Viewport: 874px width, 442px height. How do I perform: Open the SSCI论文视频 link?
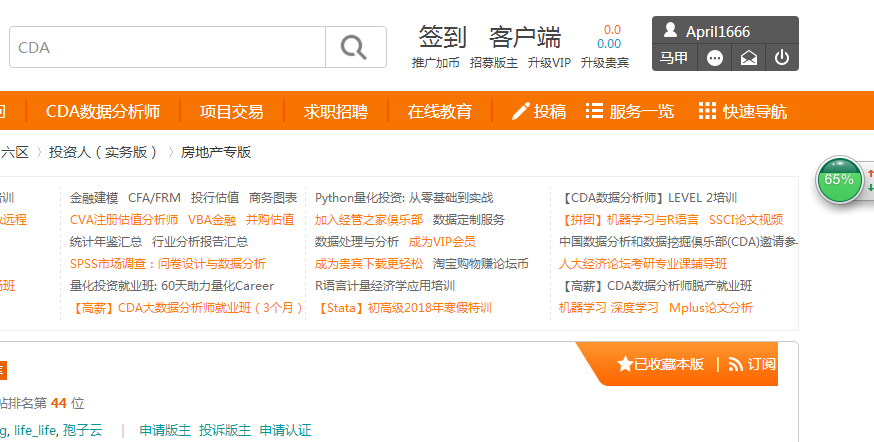click(746, 220)
